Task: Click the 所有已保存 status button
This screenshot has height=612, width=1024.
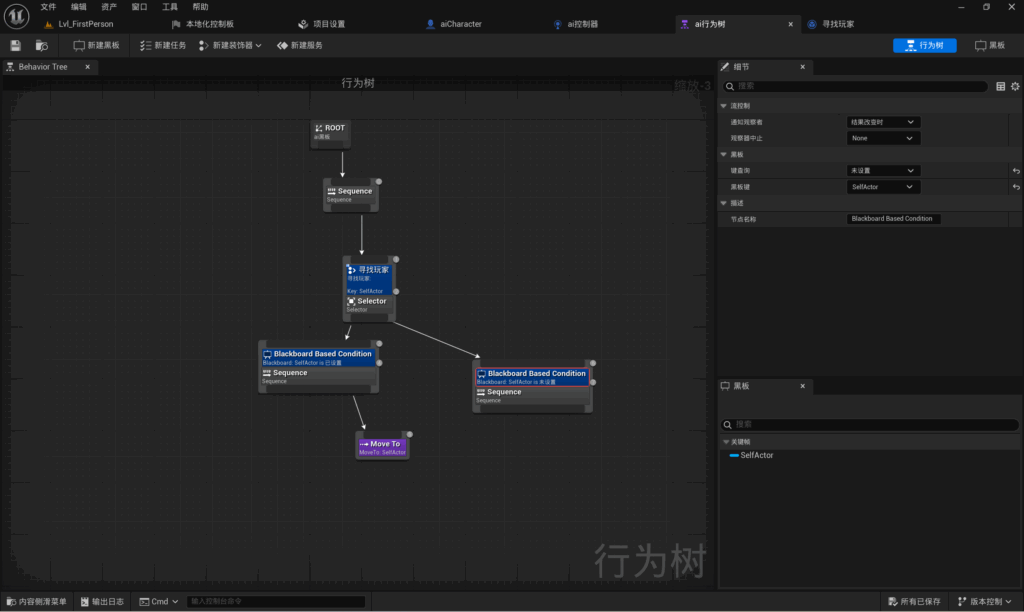Action: (x=914, y=602)
